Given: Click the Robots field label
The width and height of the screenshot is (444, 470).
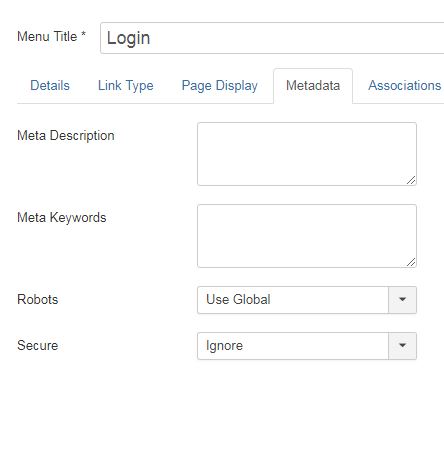Looking at the screenshot, I should [38, 299].
